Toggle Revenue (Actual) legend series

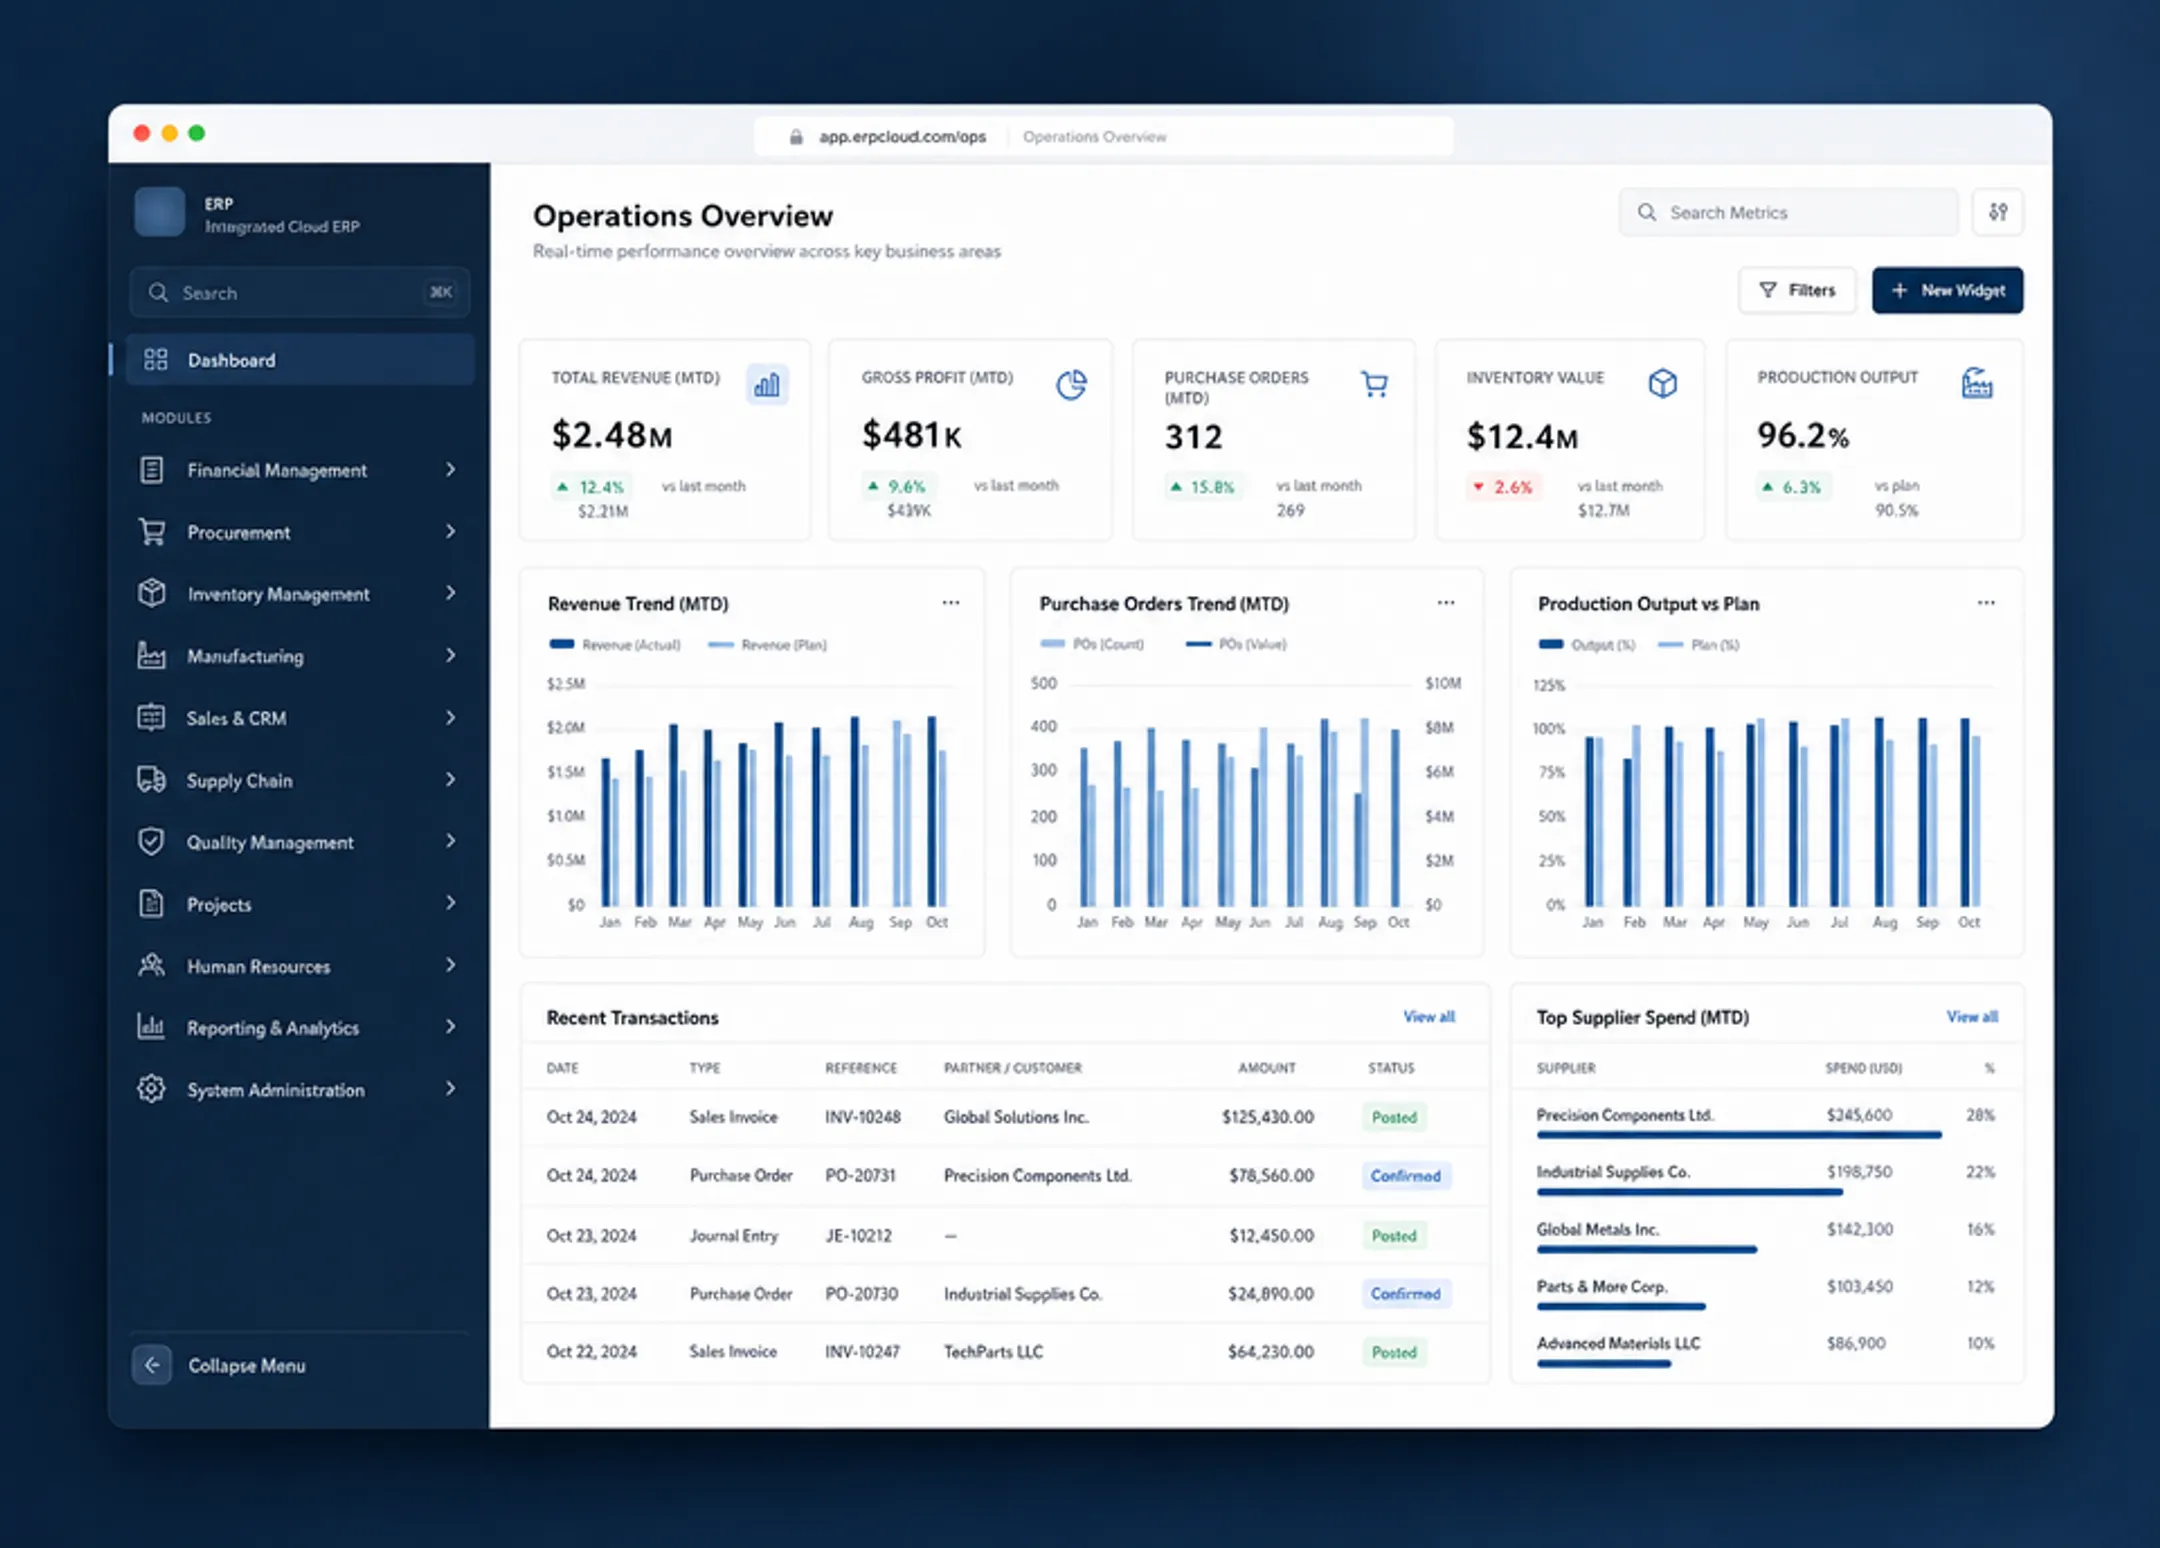pos(615,645)
